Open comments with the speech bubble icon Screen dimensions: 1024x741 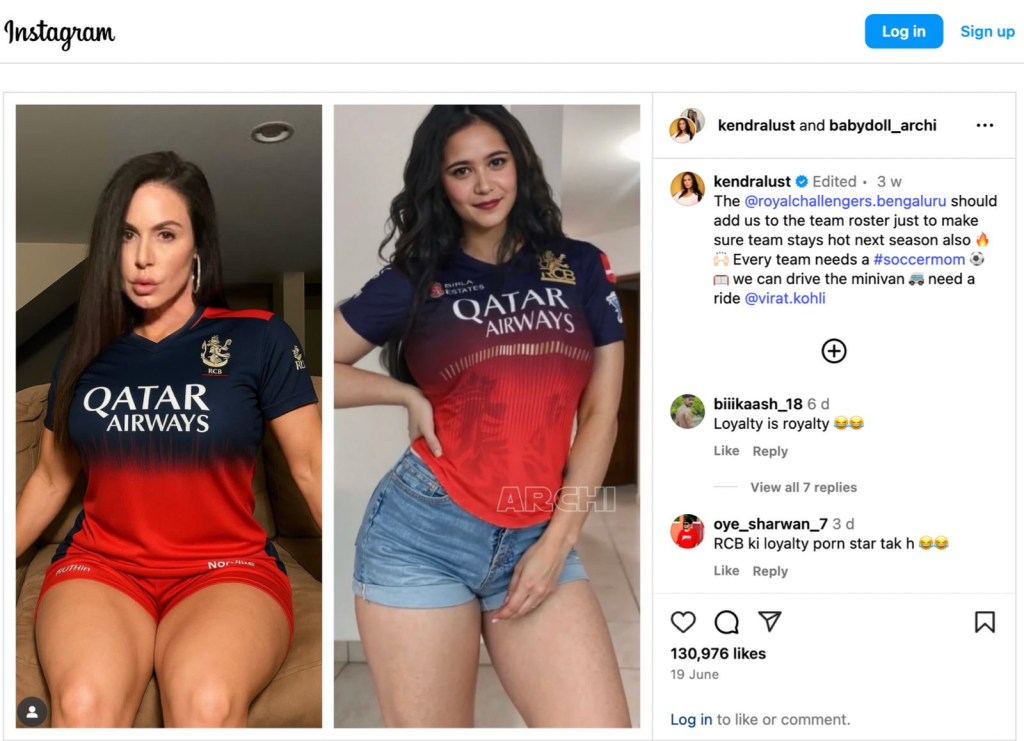click(726, 622)
